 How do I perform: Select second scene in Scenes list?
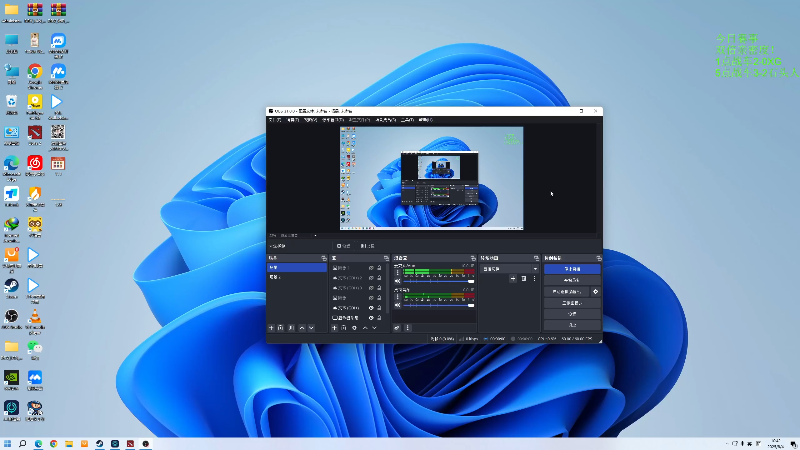tap(297, 277)
